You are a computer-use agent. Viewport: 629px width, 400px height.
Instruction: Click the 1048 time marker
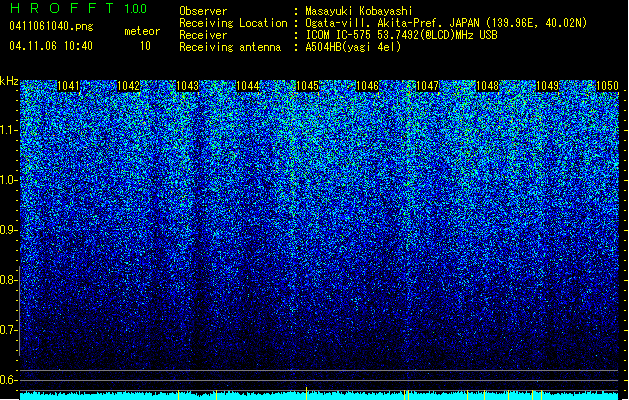(x=487, y=86)
